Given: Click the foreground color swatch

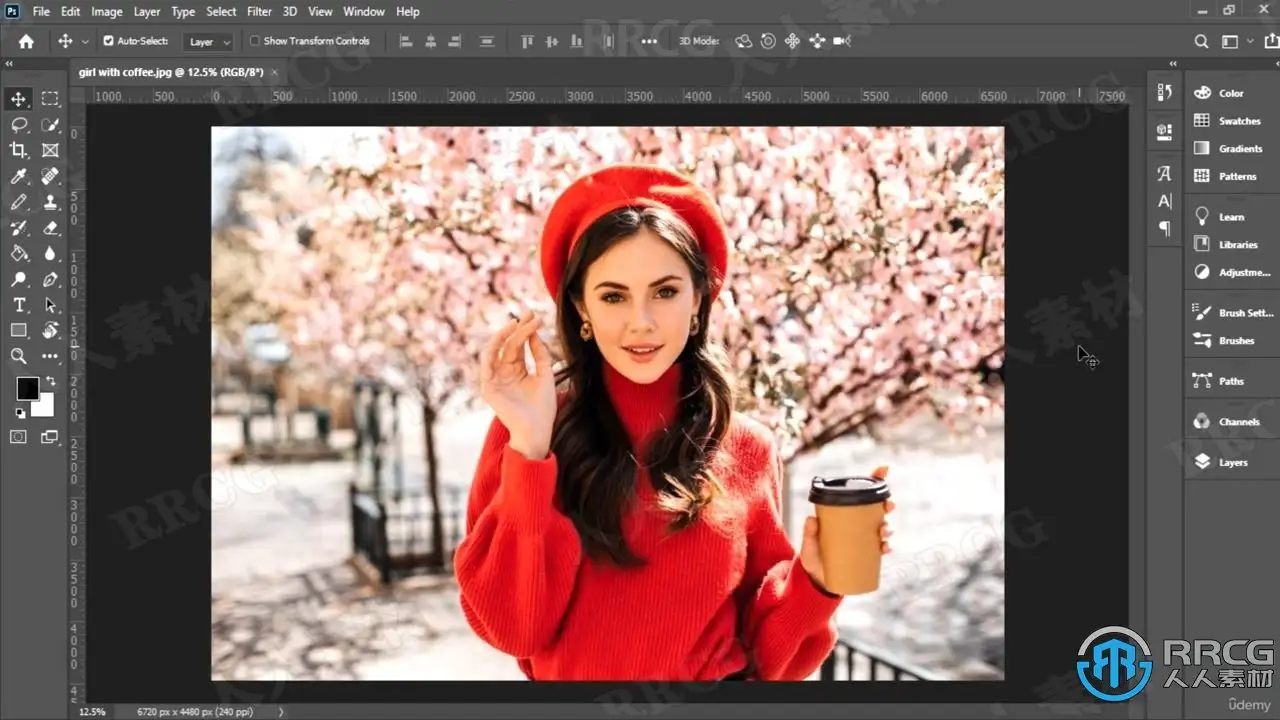Looking at the screenshot, I should click(27, 388).
